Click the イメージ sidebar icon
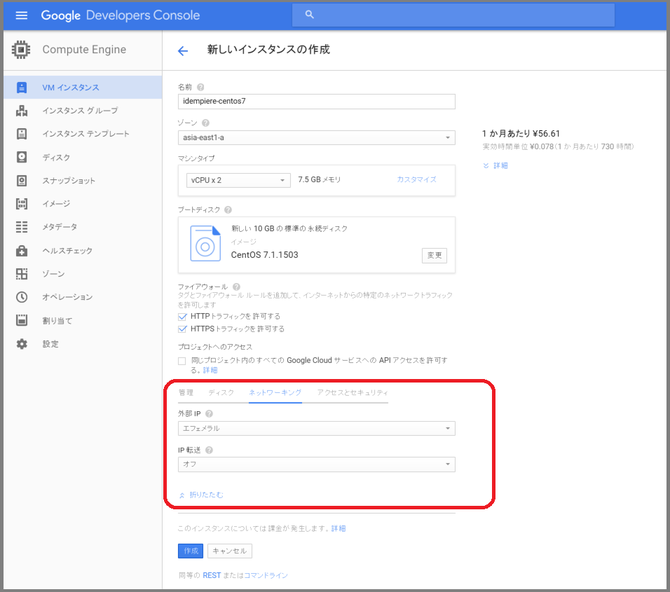Viewport: 670px width, 592px height. click(x=22, y=203)
